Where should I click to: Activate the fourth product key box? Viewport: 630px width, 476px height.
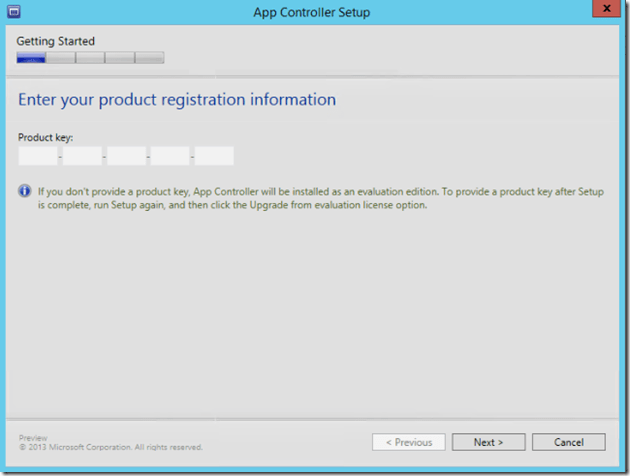point(170,156)
